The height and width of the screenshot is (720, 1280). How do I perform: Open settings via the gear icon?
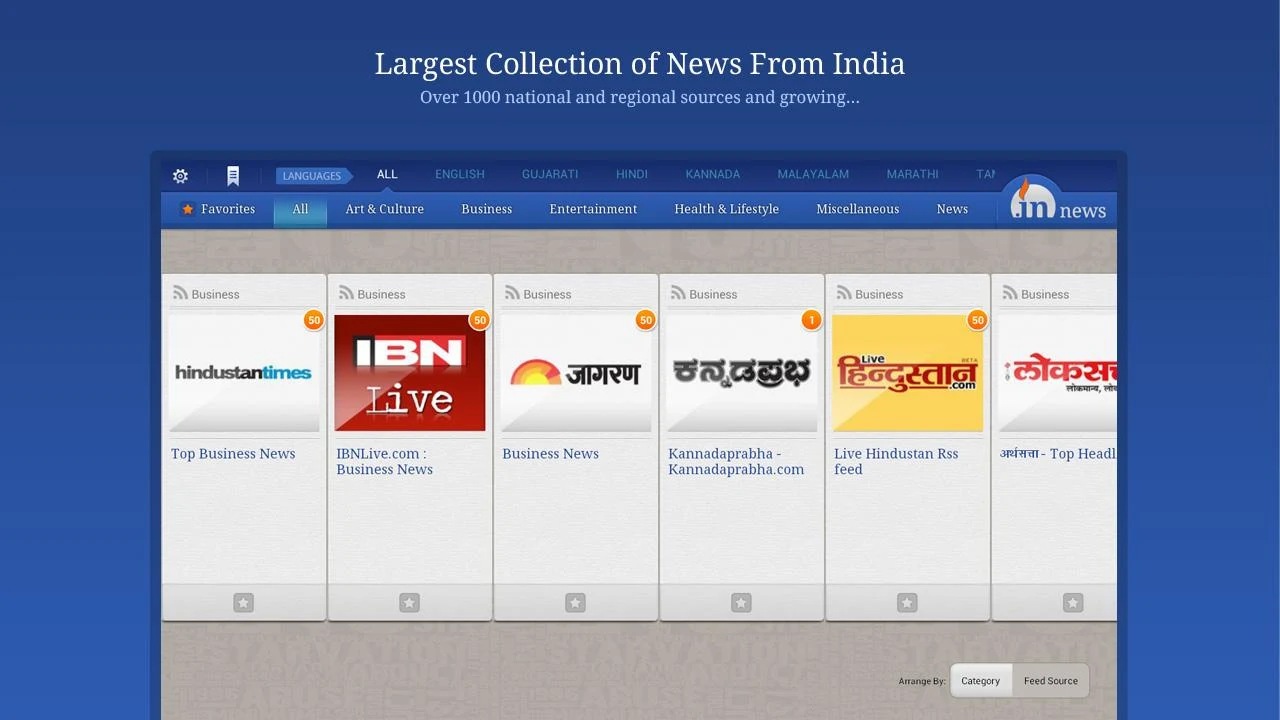(180, 176)
